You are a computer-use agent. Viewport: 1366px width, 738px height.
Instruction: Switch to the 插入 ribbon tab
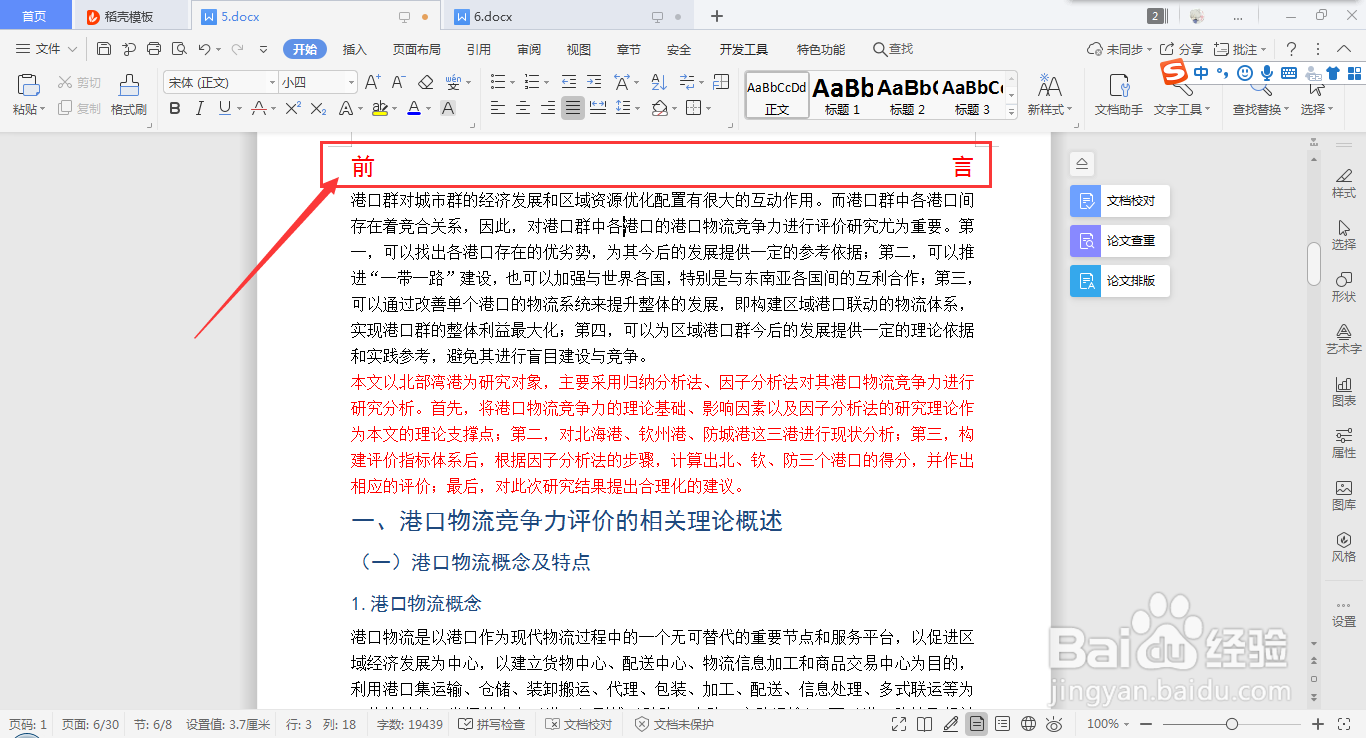(x=354, y=48)
